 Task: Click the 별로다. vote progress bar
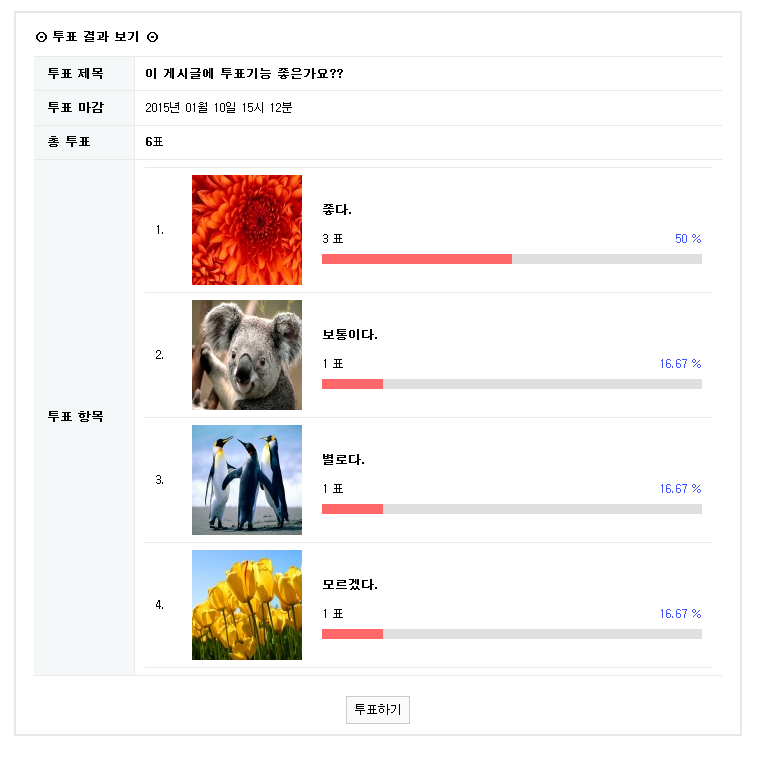click(x=511, y=509)
